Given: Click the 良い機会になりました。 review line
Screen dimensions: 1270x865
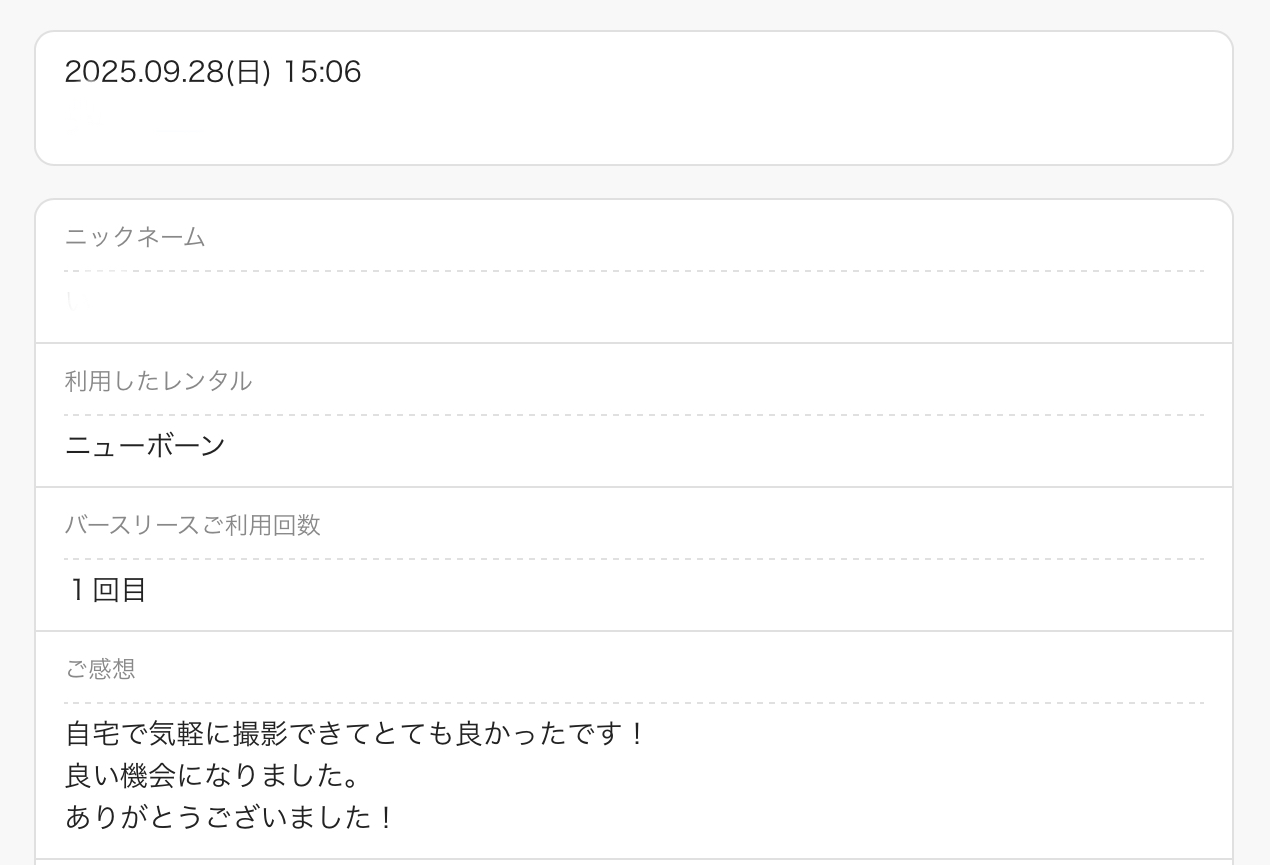Looking at the screenshot, I should coord(212,777).
